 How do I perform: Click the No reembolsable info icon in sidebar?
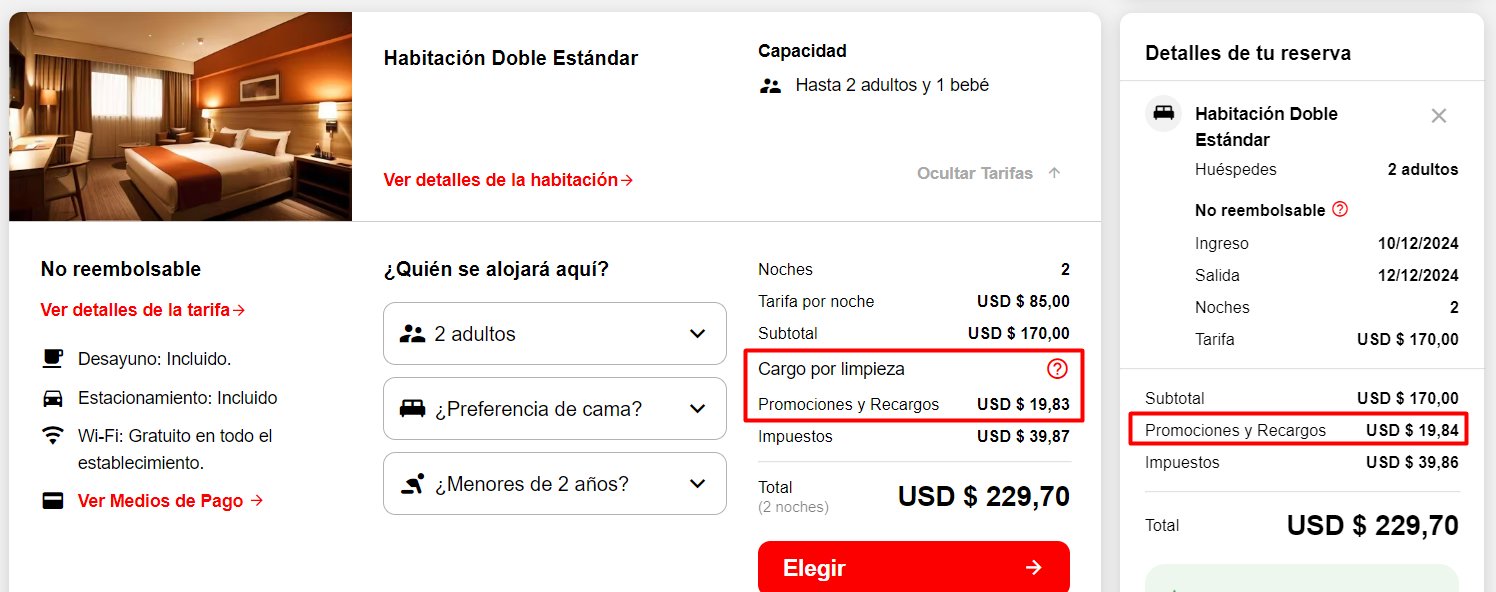pyautogui.click(x=1341, y=210)
